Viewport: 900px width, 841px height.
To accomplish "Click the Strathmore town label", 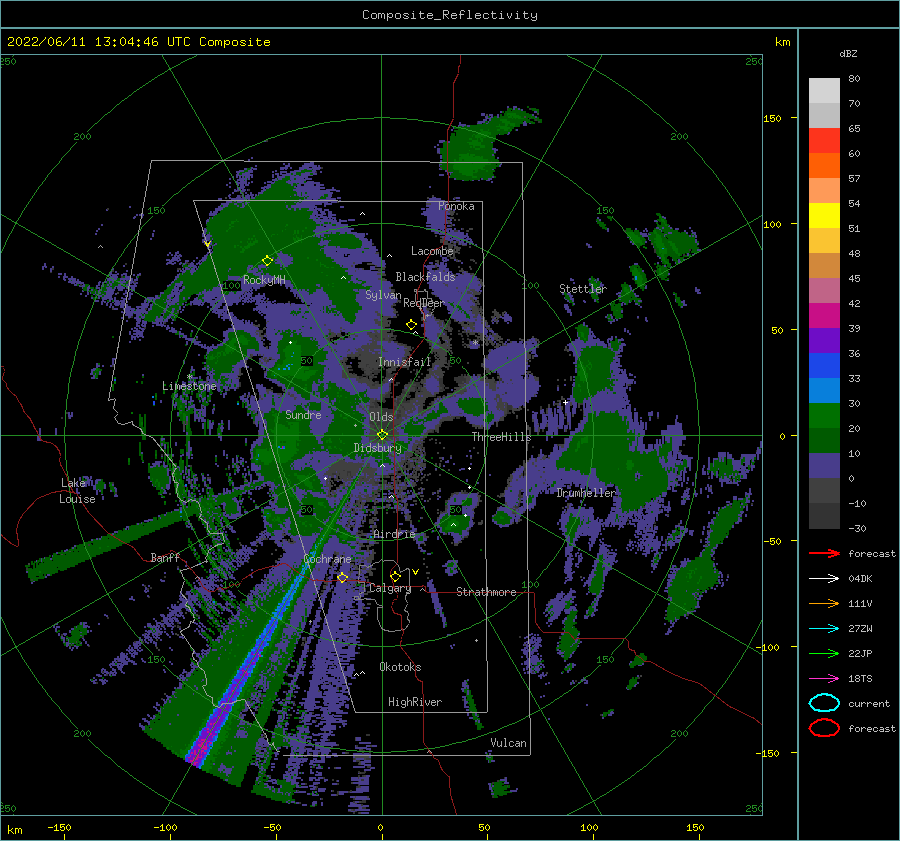I will (x=486, y=592).
